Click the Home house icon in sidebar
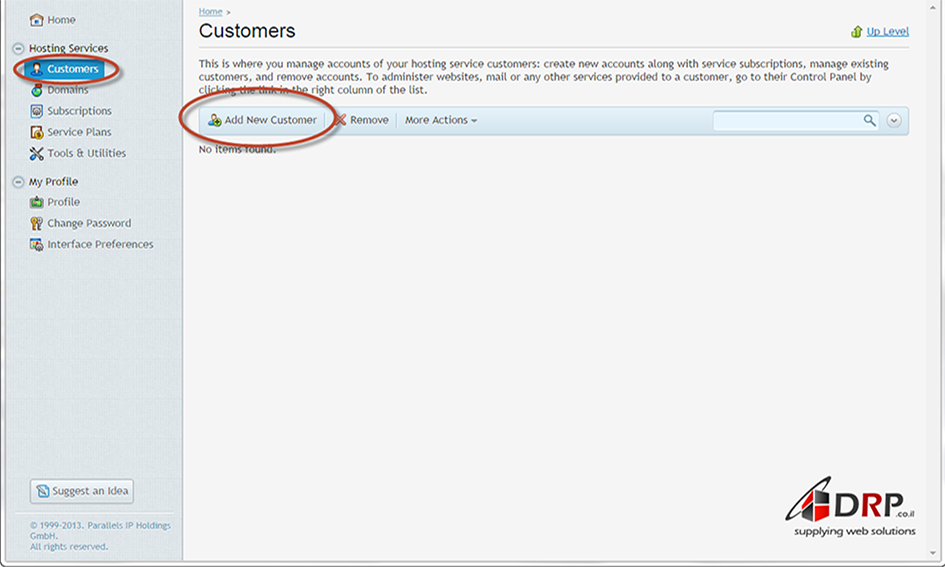This screenshot has width=945, height=567. pyautogui.click(x=37, y=20)
